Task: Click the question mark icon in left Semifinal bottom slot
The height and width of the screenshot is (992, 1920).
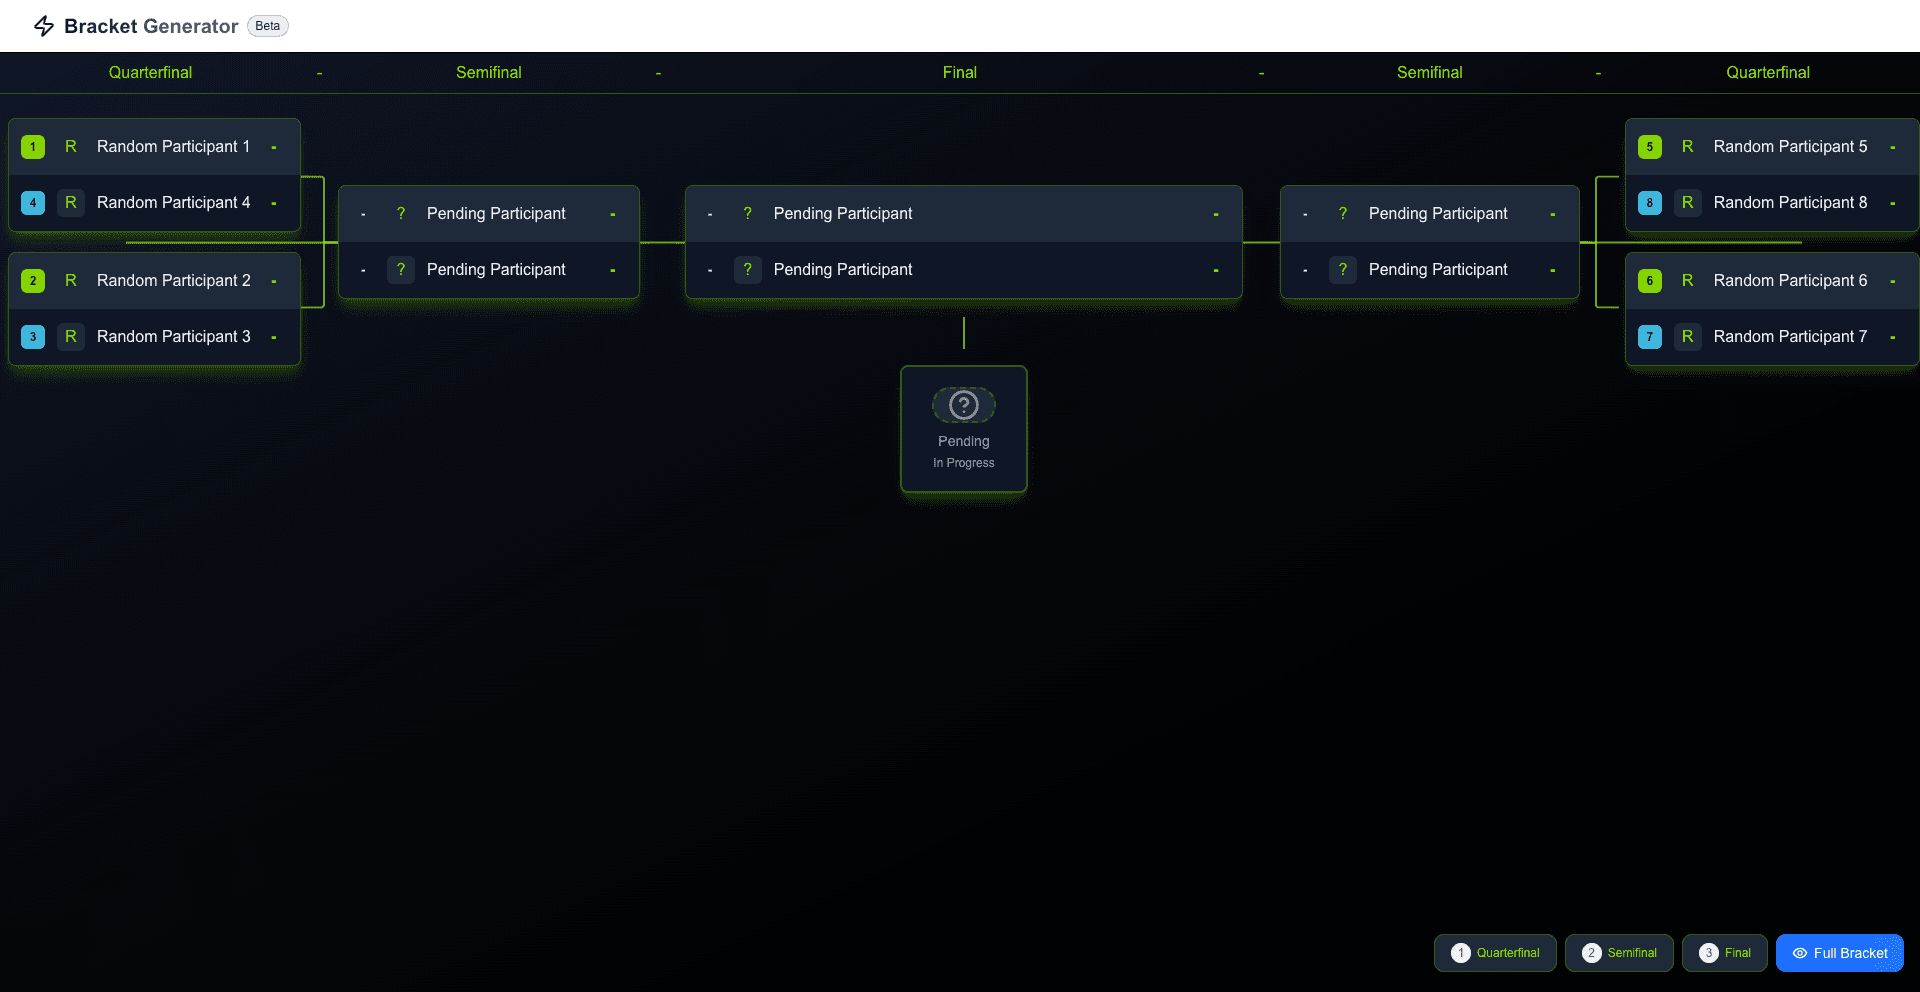Action: click(401, 269)
